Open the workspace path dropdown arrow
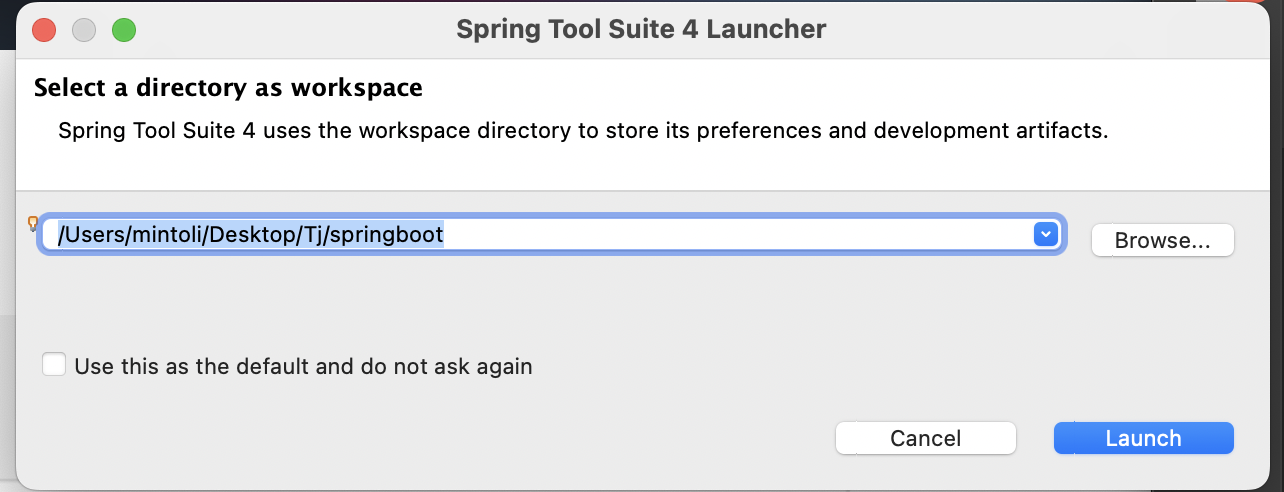The width and height of the screenshot is (1284, 492). pos(1045,234)
